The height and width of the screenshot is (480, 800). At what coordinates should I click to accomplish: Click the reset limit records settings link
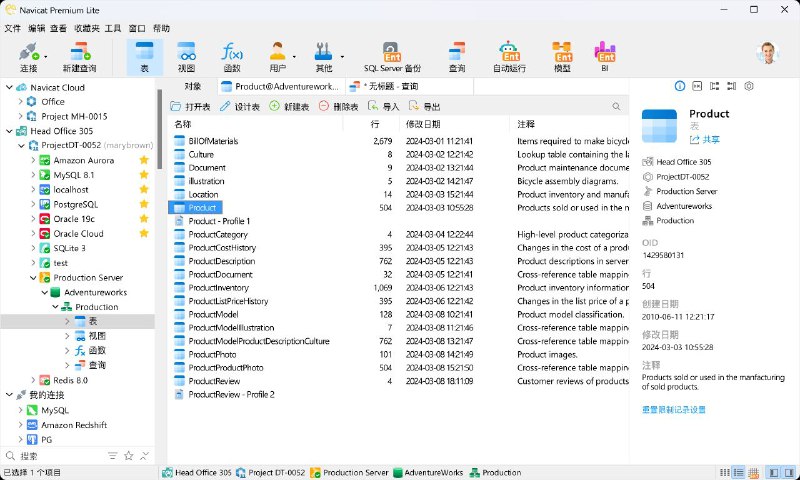(673, 410)
